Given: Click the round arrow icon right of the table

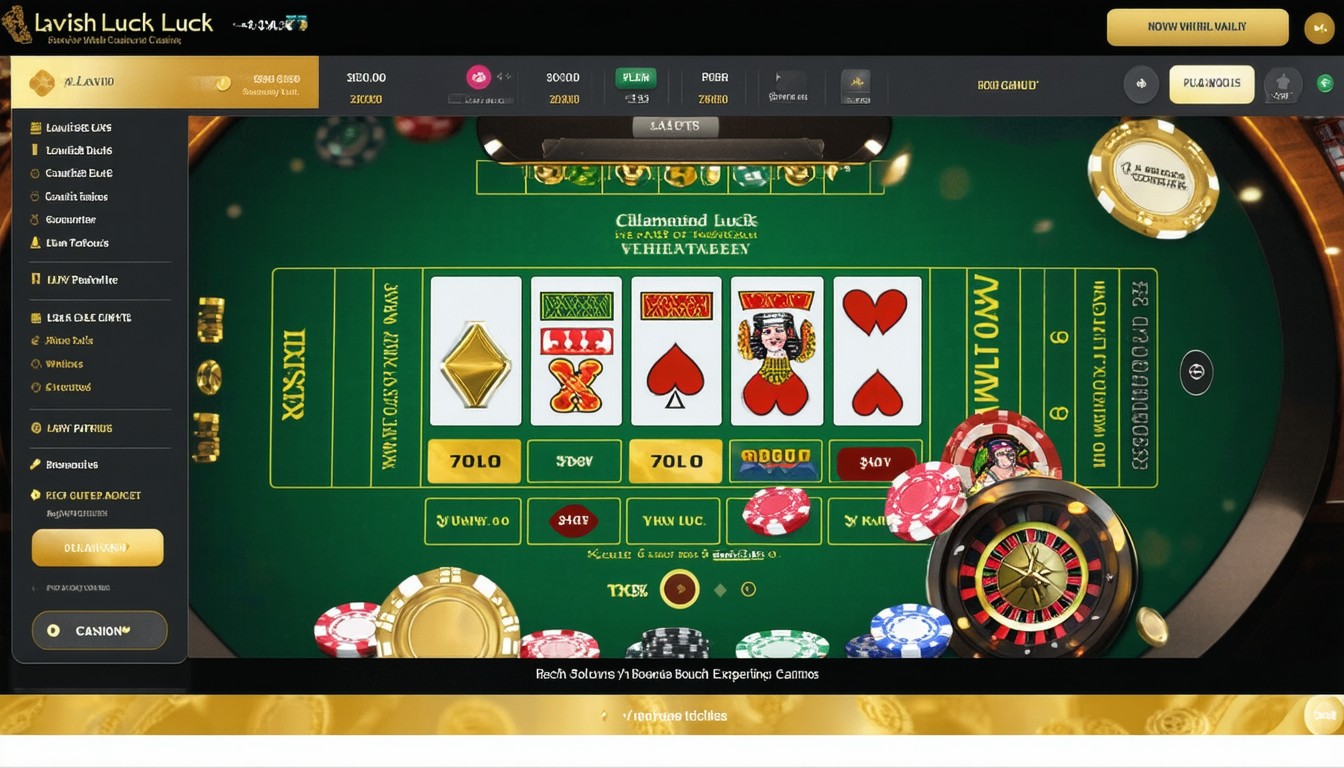Looking at the screenshot, I should (1196, 372).
